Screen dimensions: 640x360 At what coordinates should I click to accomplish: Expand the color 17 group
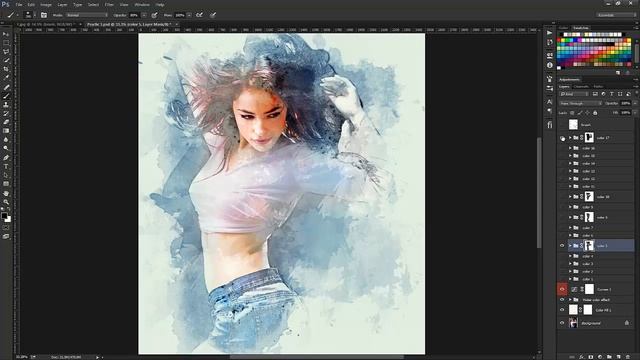[570, 138]
